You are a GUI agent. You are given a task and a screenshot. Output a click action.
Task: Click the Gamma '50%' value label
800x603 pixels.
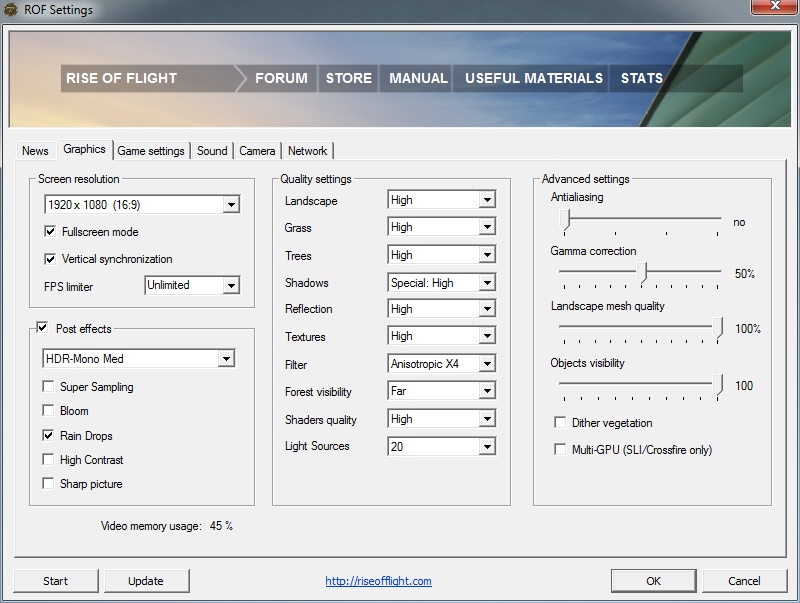click(744, 274)
